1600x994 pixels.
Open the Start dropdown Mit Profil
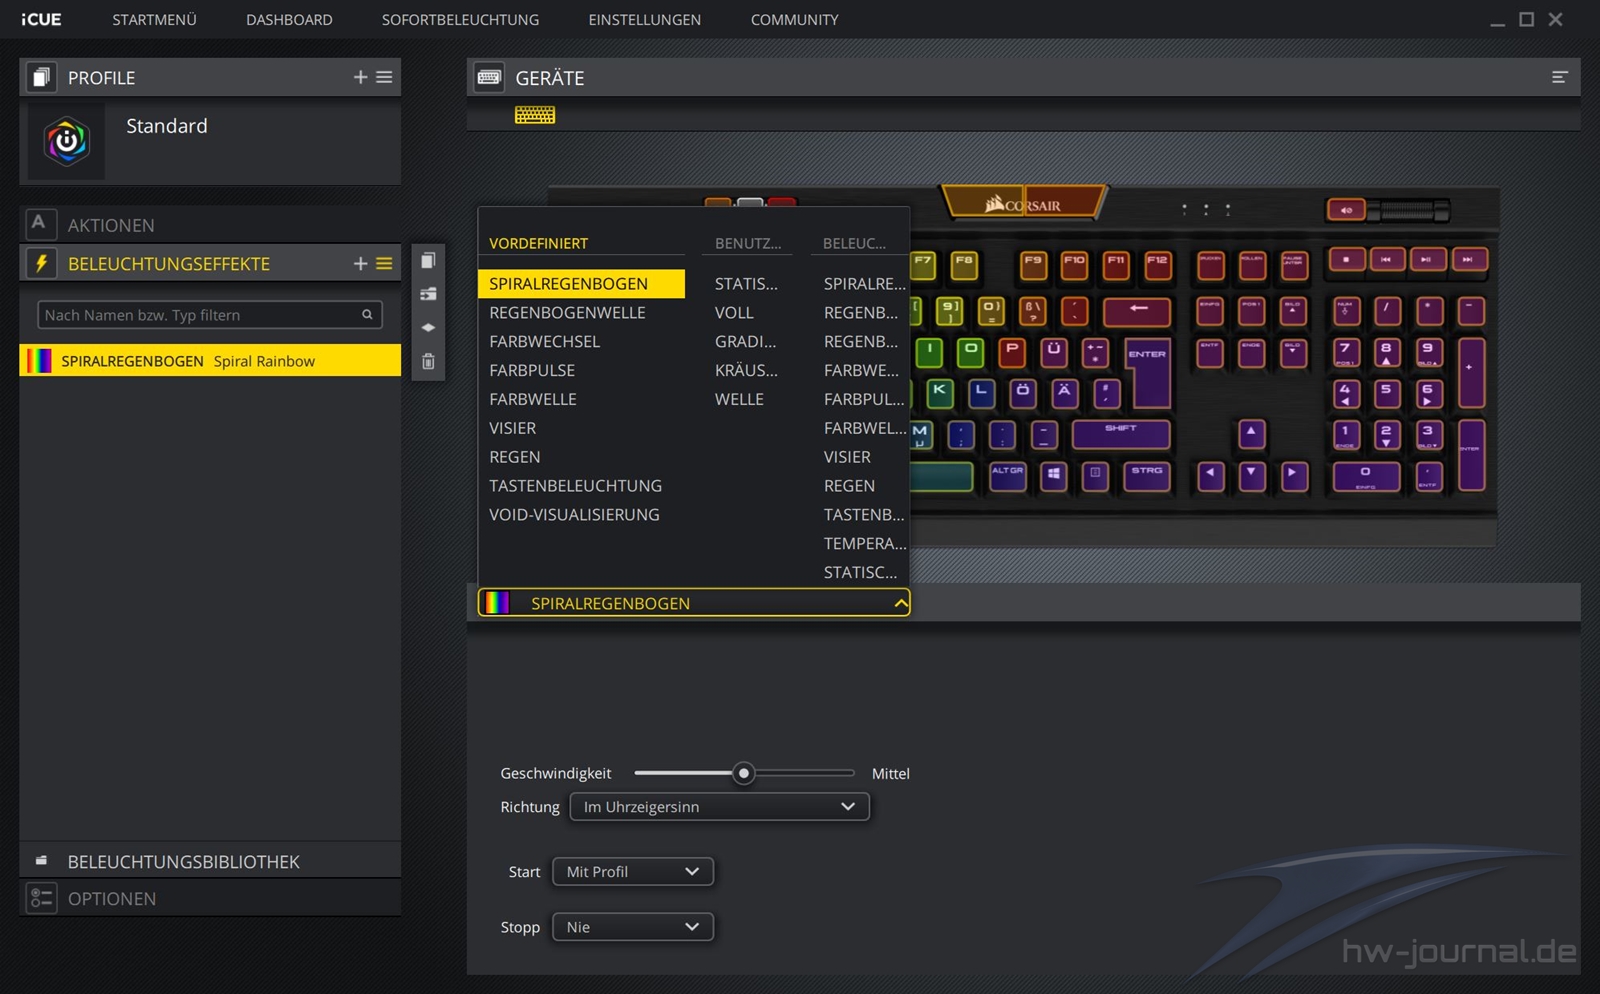(x=632, y=871)
